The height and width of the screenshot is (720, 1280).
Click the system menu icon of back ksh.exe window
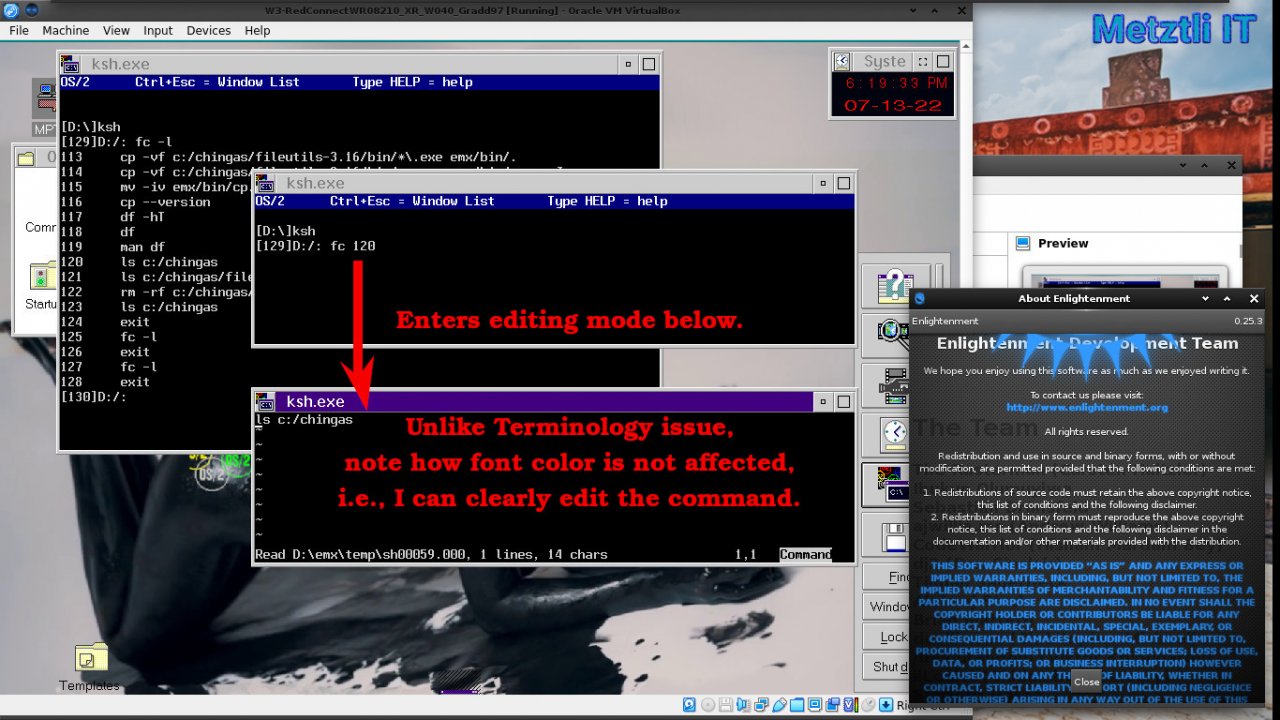[69, 64]
